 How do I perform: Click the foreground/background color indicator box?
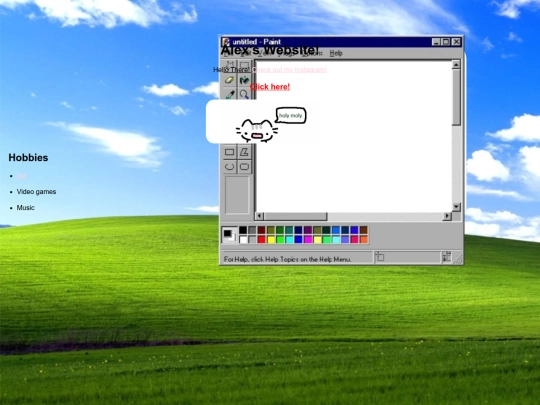[x=229, y=235]
